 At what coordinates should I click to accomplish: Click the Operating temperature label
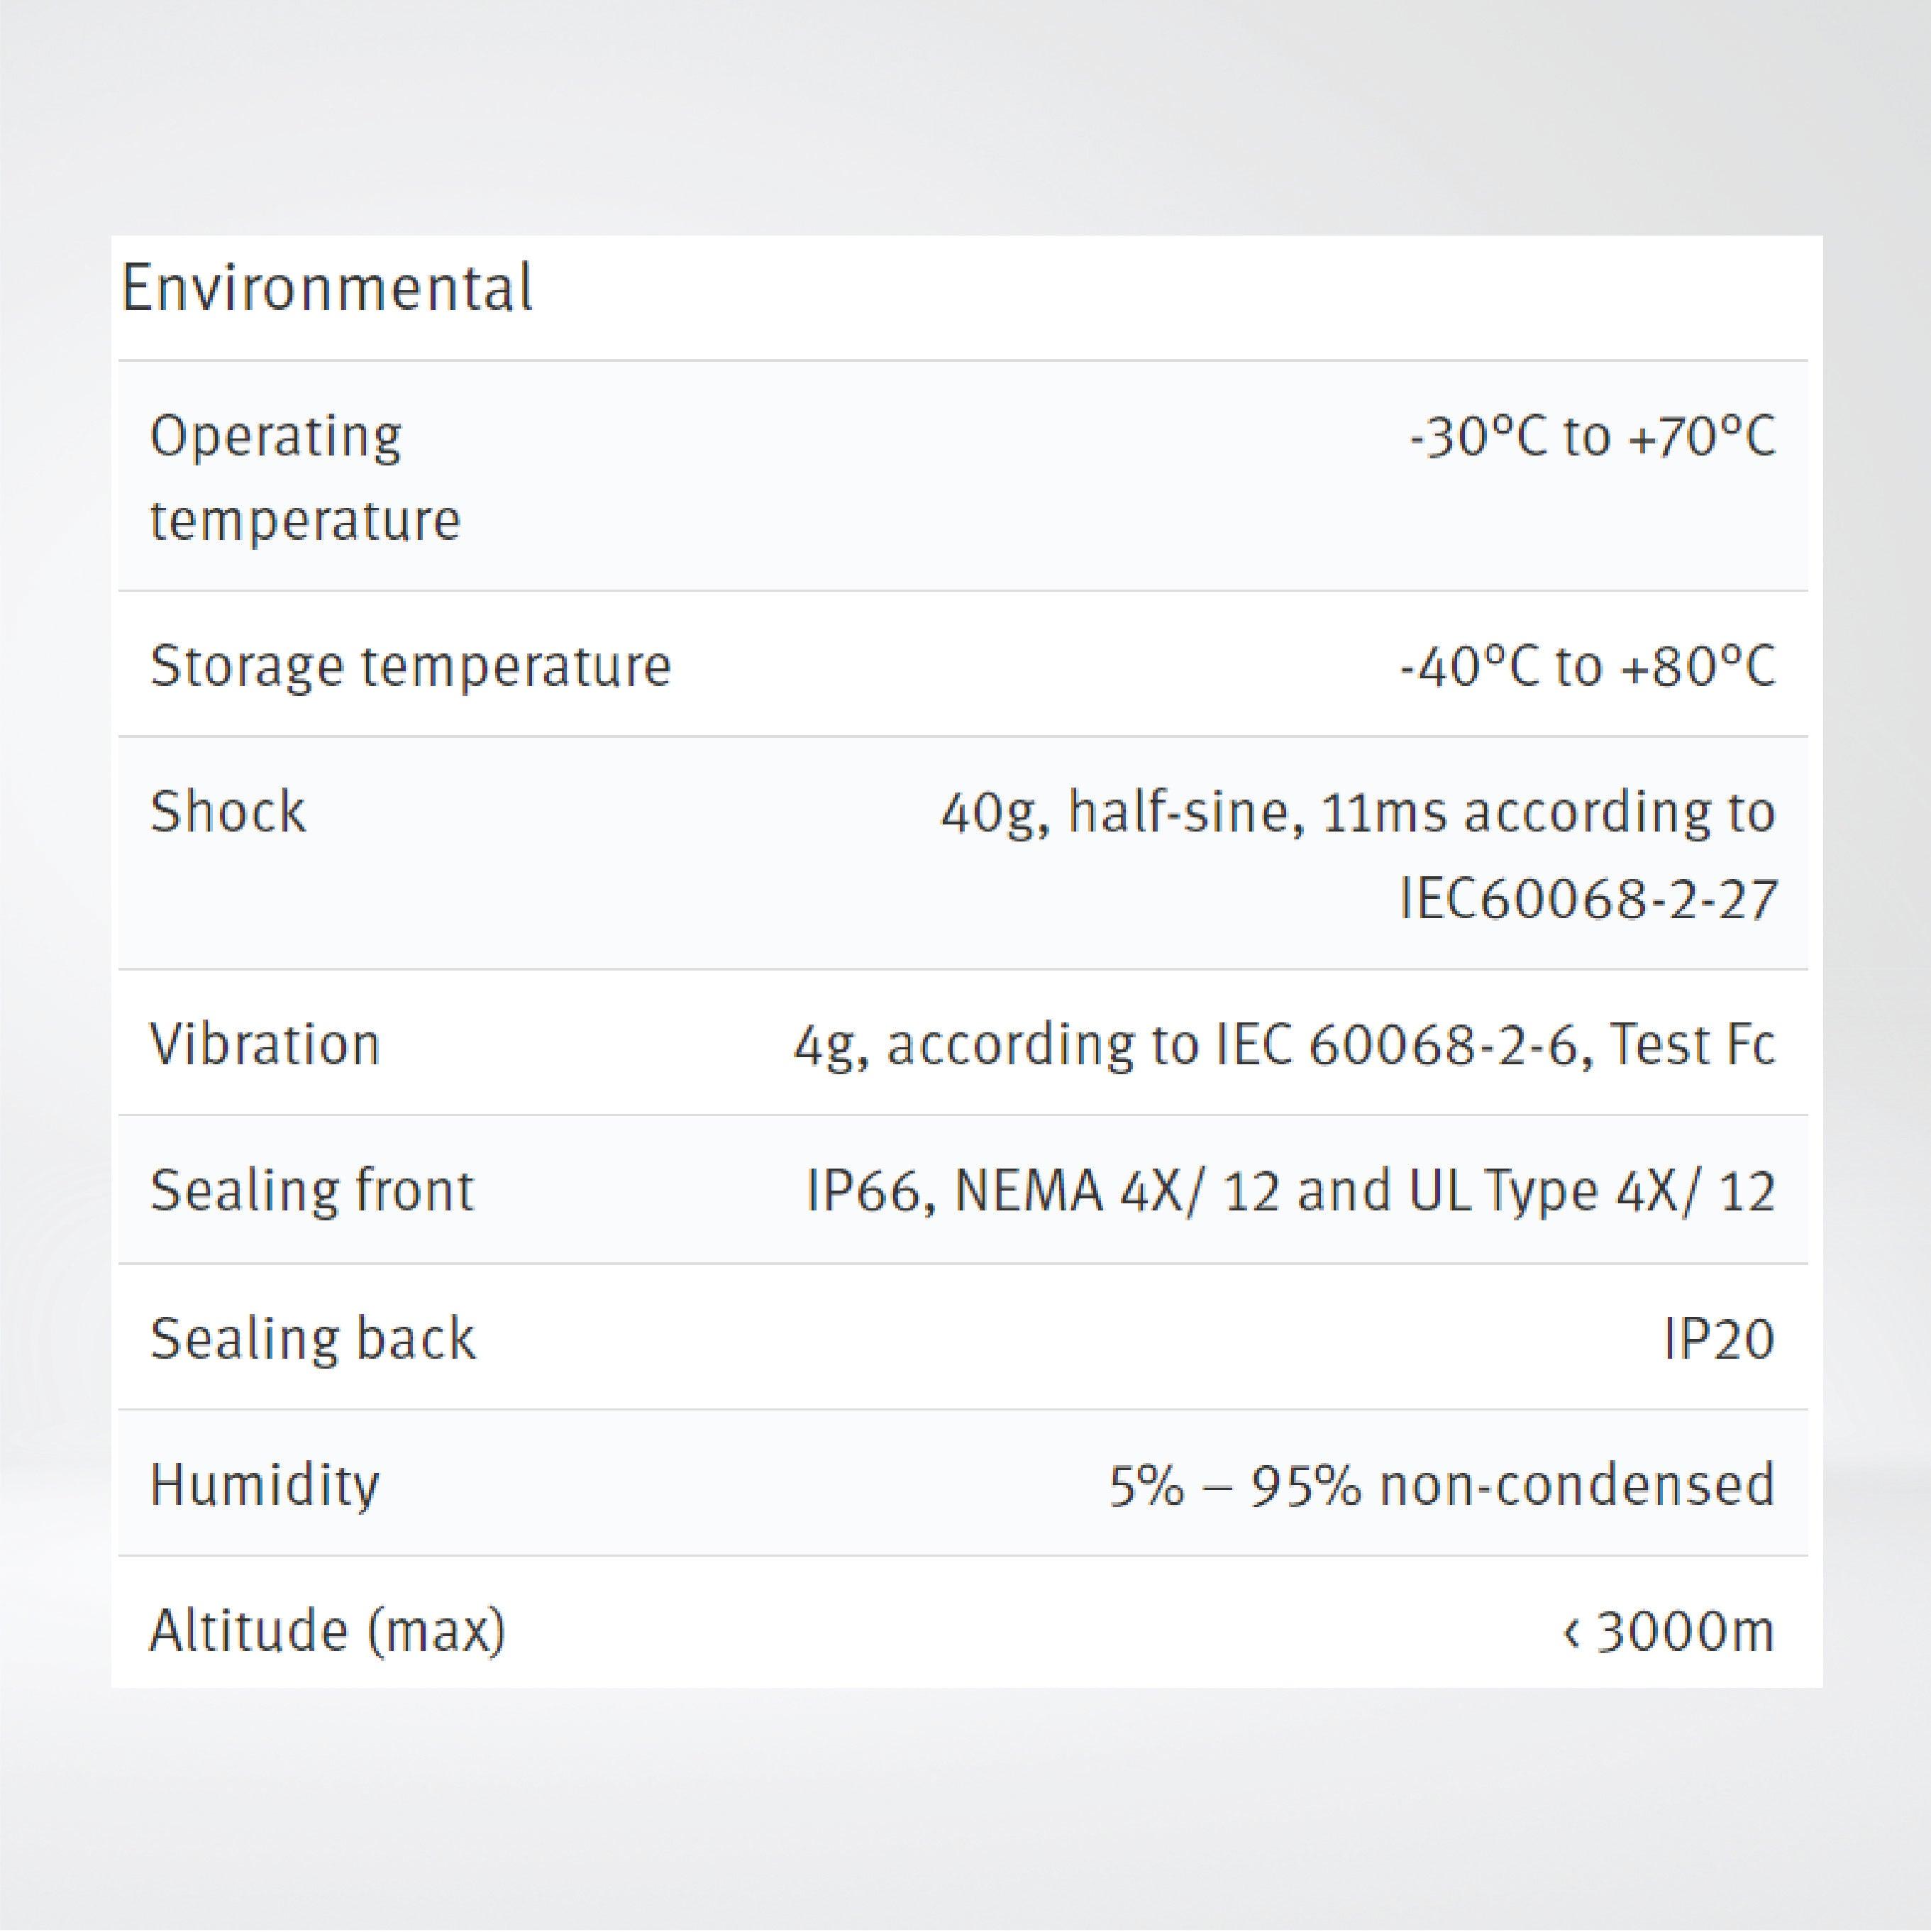(276, 437)
